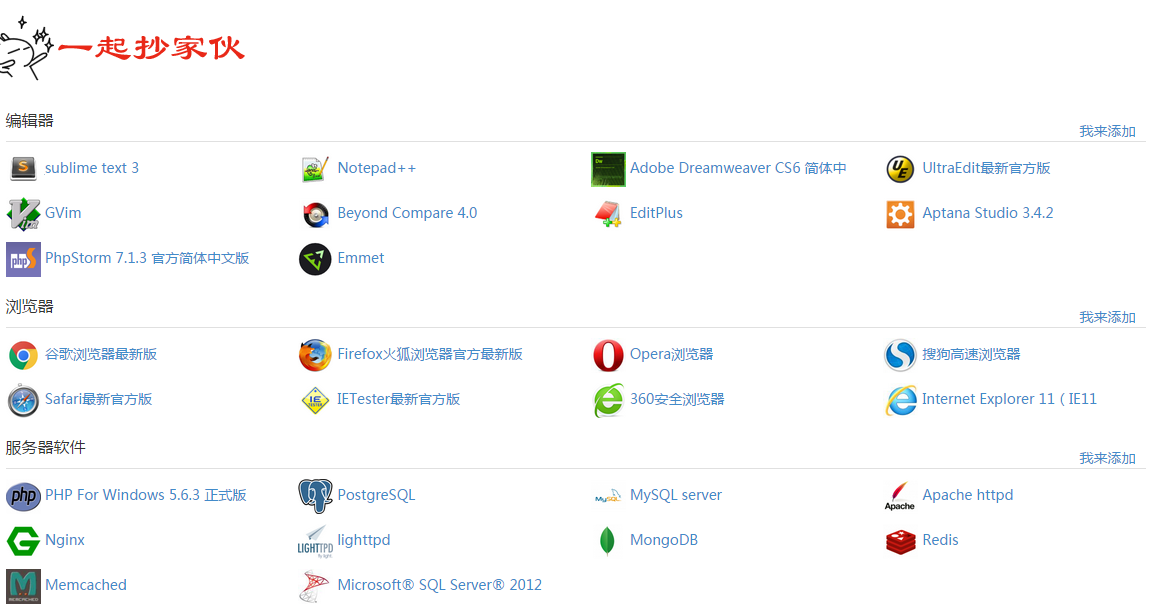The height and width of the screenshot is (613, 1160).
Task: Open PhpStorm 7.1.3 官方简体中文版 link
Action: click(x=146, y=258)
